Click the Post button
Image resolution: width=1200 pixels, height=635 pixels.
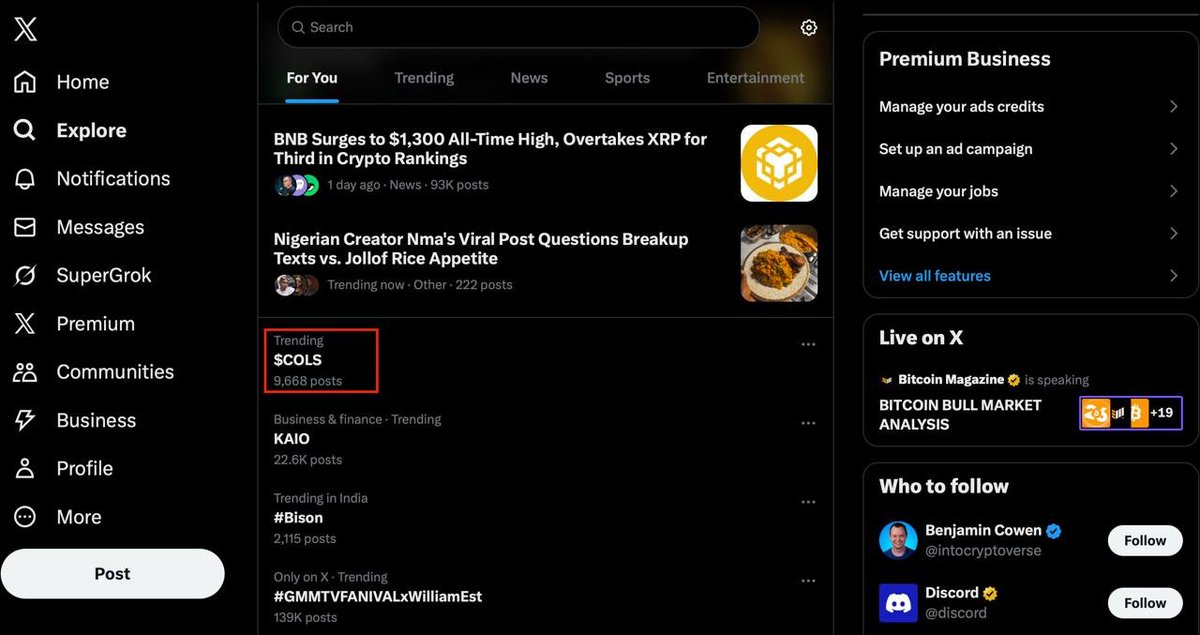(x=112, y=574)
